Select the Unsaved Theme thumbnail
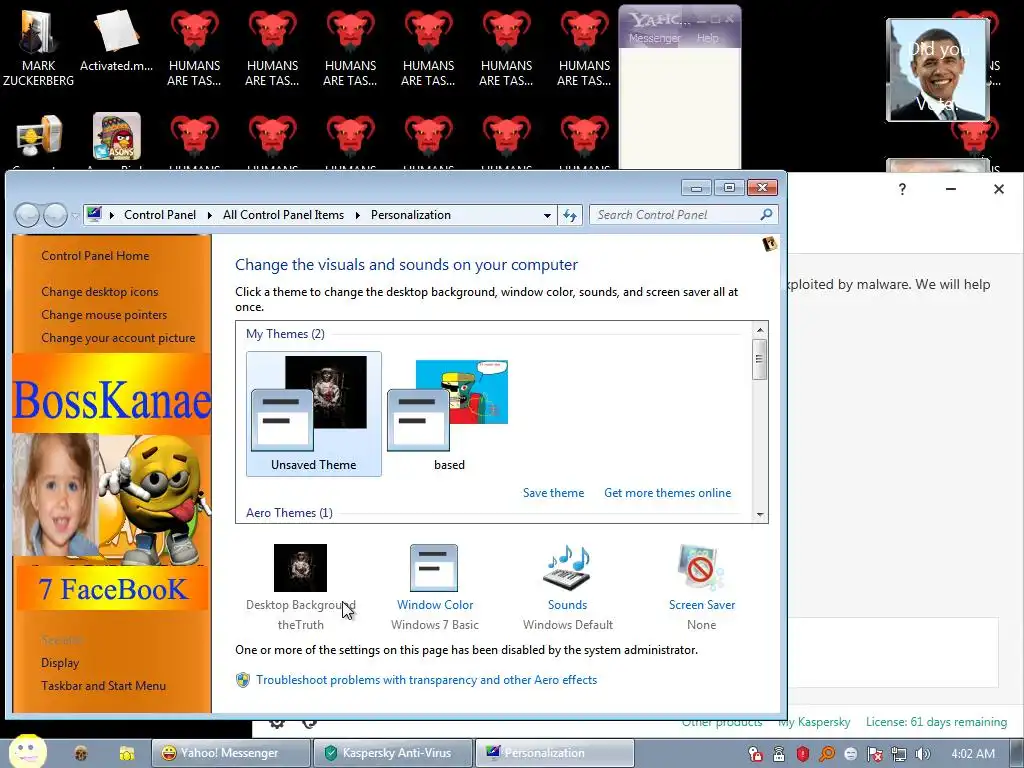The width and height of the screenshot is (1024, 768). pyautogui.click(x=313, y=413)
